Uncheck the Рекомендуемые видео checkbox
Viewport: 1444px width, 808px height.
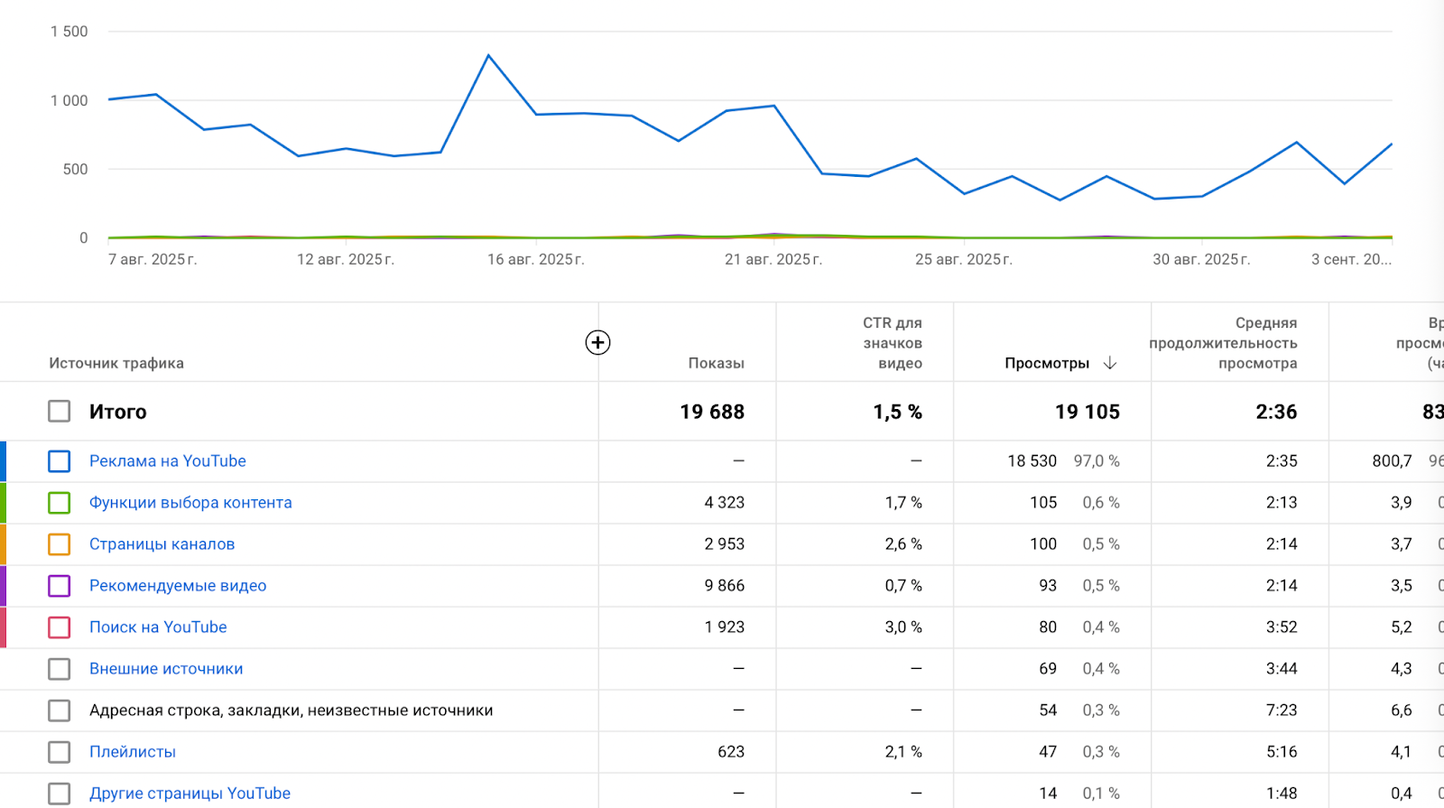coord(59,586)
